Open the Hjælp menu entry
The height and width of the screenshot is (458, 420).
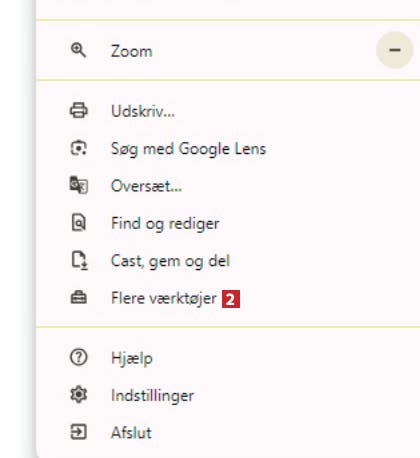228,358
